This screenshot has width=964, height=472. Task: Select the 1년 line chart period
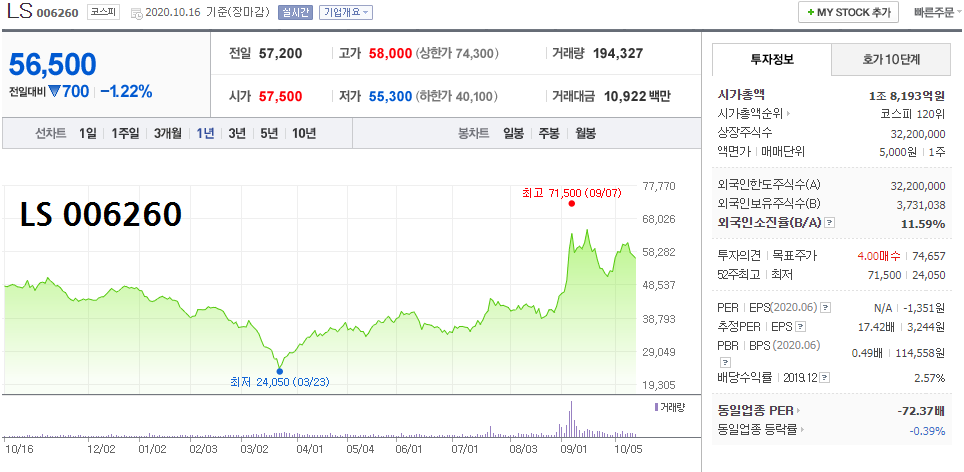pos(205,133)
